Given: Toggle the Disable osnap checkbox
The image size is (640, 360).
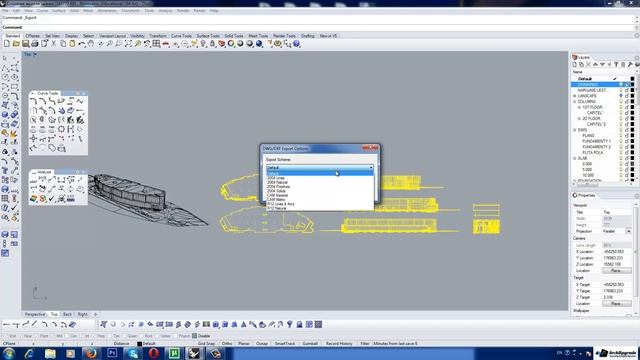Looking at the screenshot, I should [x=194, y=336].
